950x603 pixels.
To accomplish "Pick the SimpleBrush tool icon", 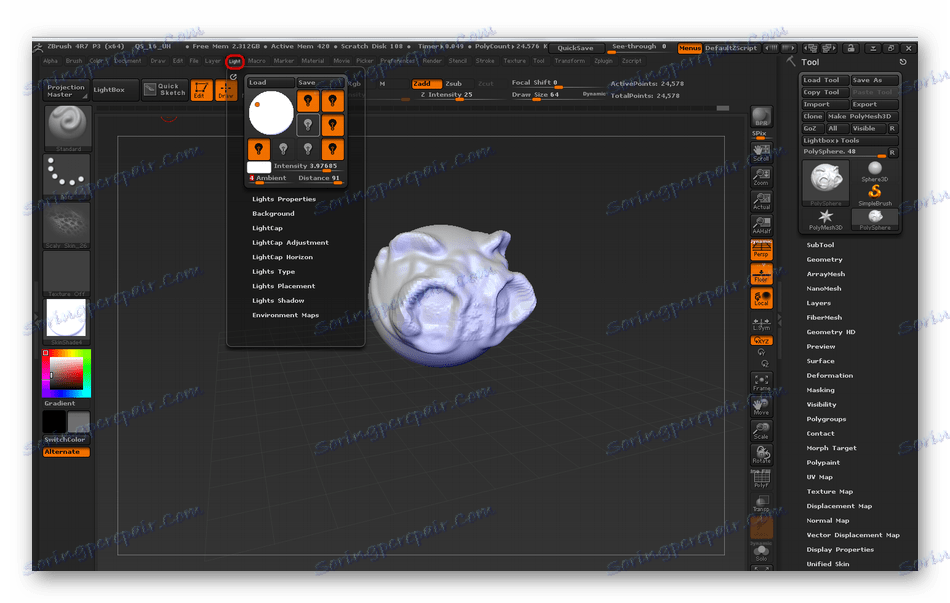I will [874, 190].
